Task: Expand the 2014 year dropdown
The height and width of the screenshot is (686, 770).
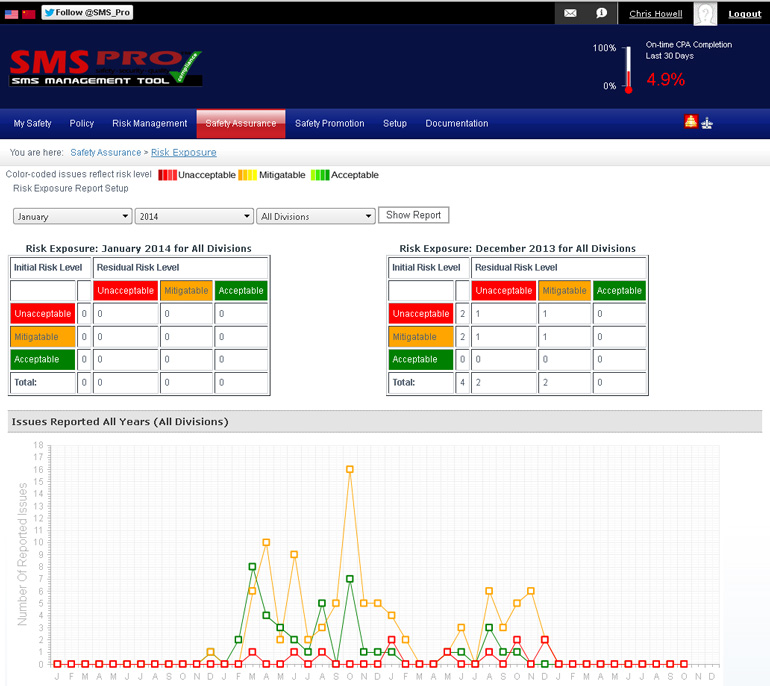Action: pyautogui.click(x=194, y=217)
